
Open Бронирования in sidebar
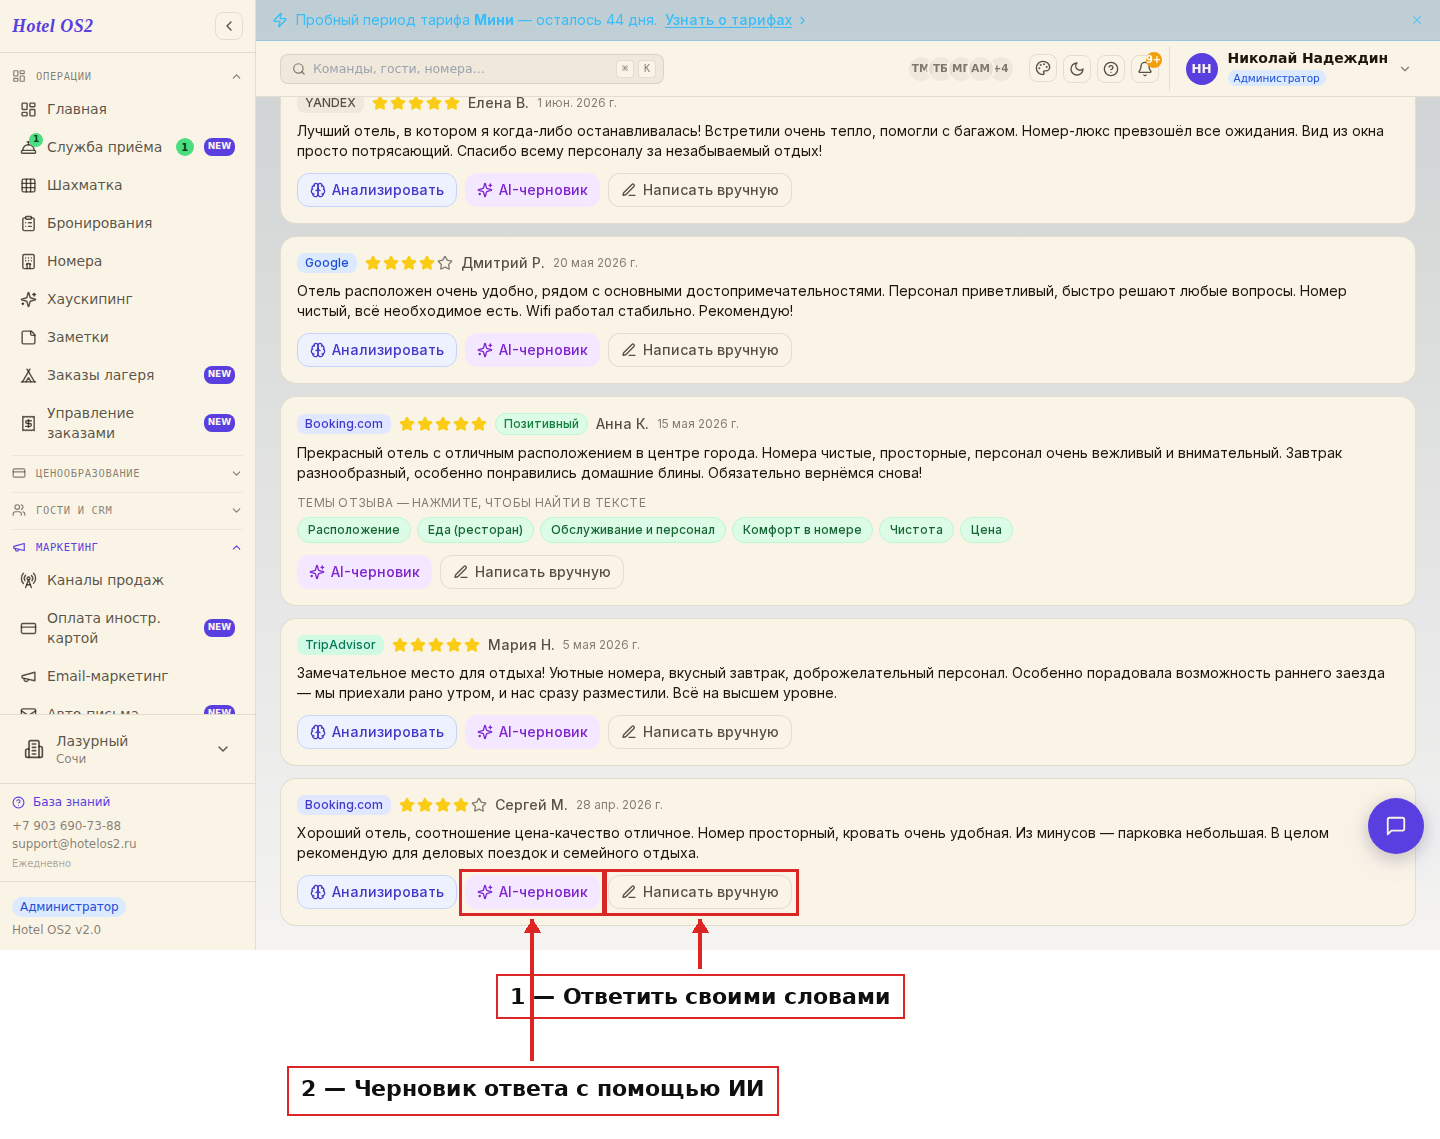[127, 223]
